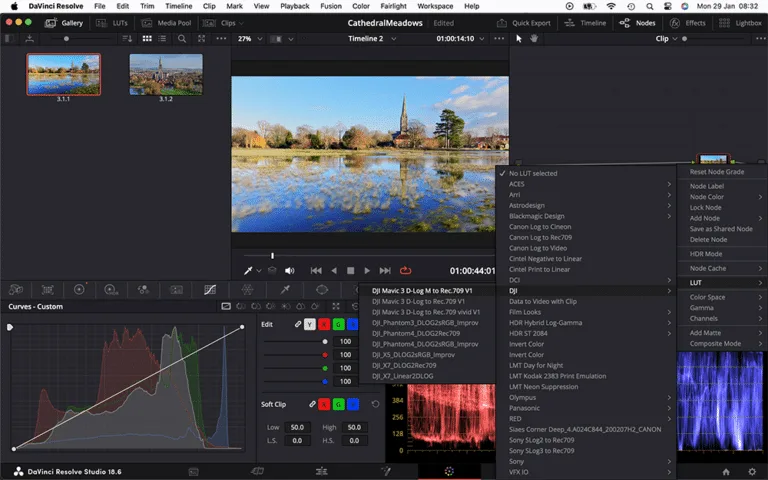Open the Edit page icon at the bottom
Image resolution: width=768 pixels, height=480 pixels.
pos(322,471)
